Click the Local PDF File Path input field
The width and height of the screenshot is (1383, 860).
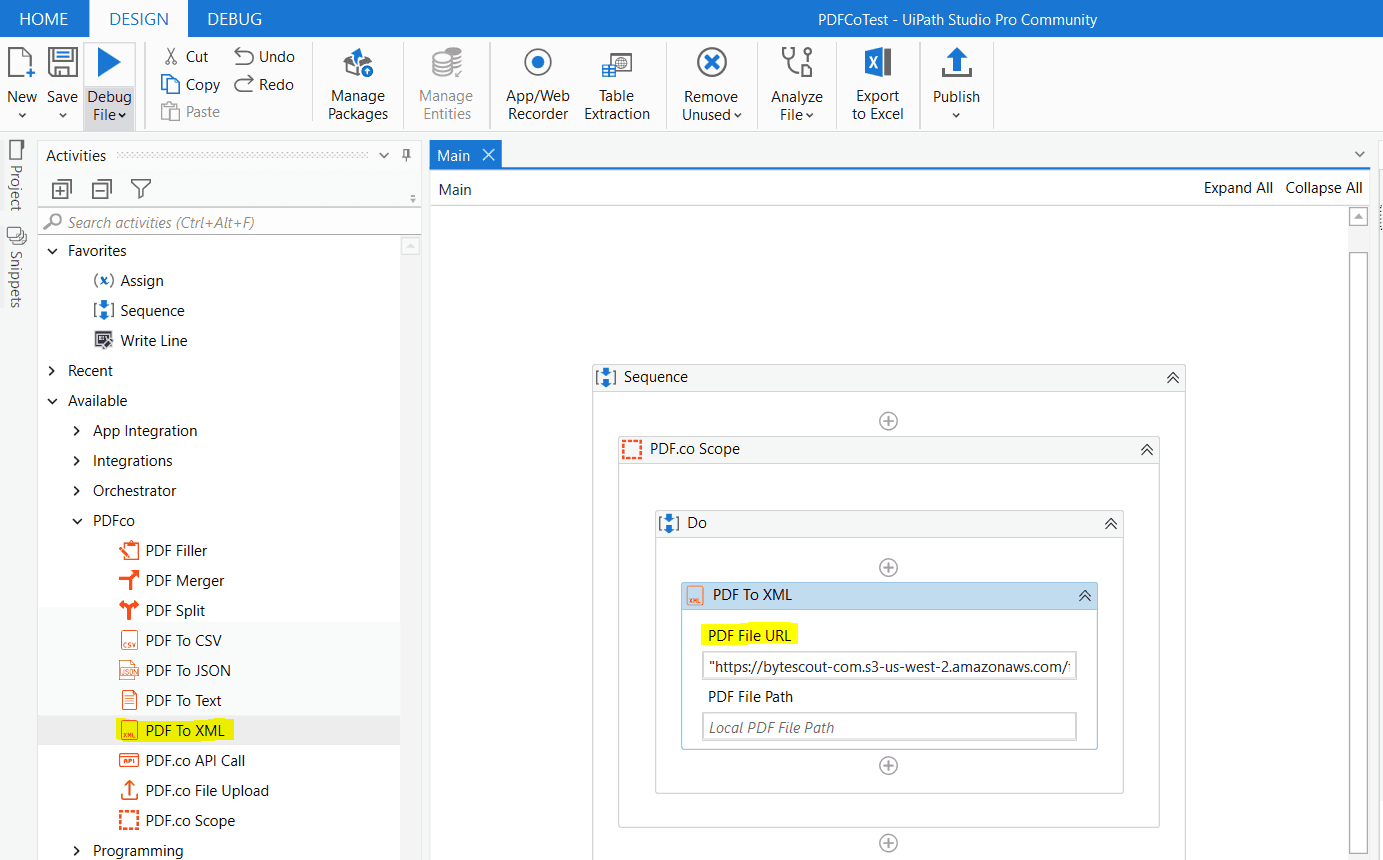coord(888,726)
